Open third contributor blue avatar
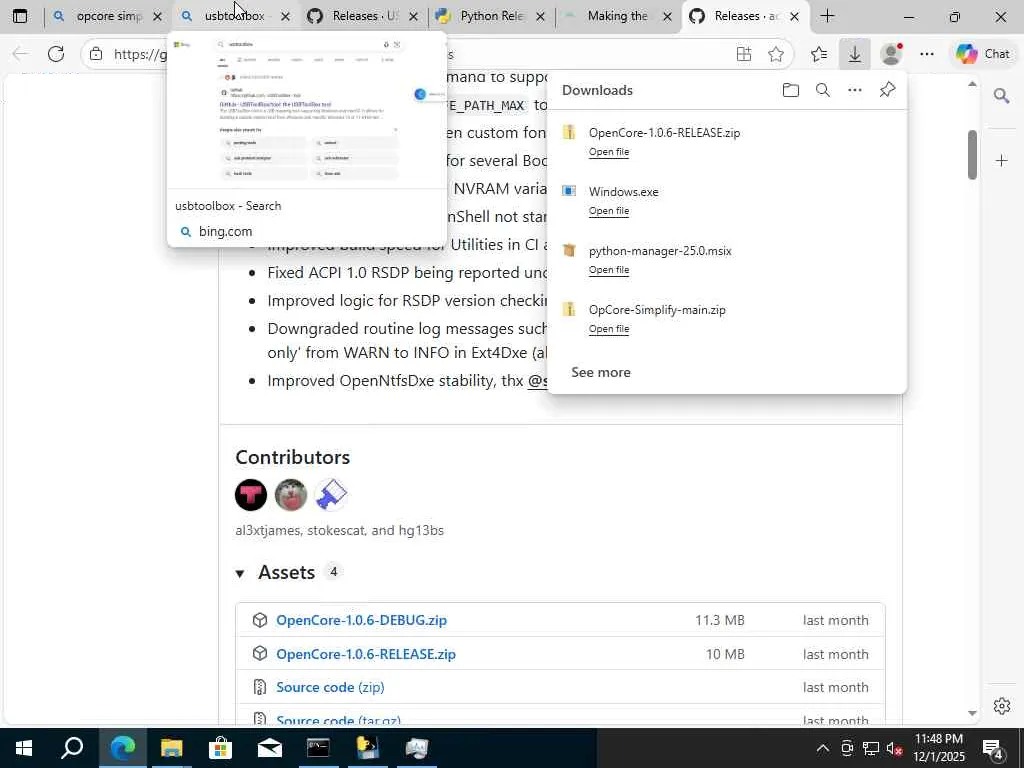 tap(330, 494)
